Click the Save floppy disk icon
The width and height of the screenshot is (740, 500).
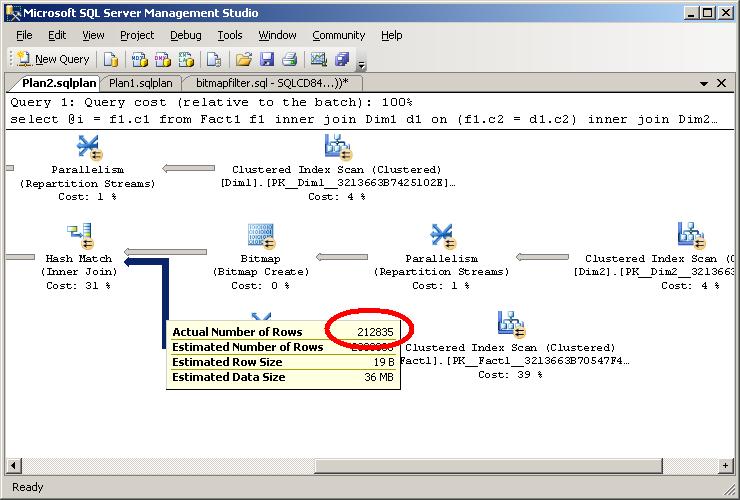click(x=267, y=59)
